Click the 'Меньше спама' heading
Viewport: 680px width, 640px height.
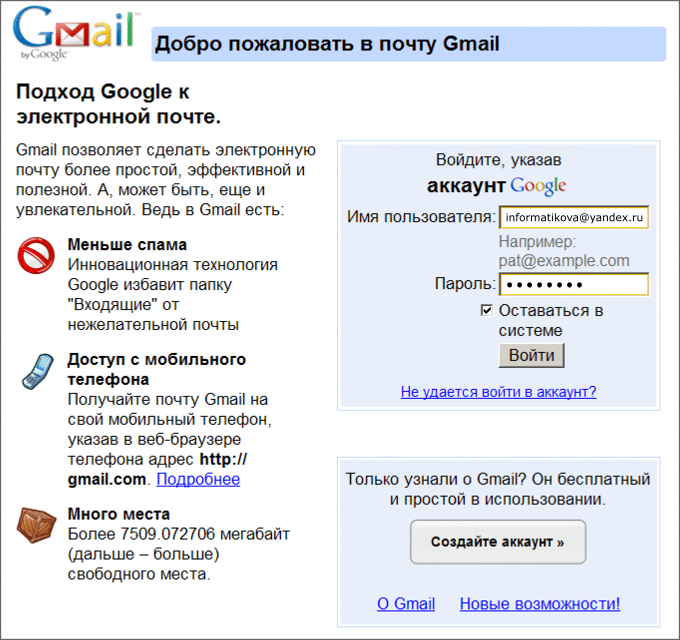coord(127,245)
